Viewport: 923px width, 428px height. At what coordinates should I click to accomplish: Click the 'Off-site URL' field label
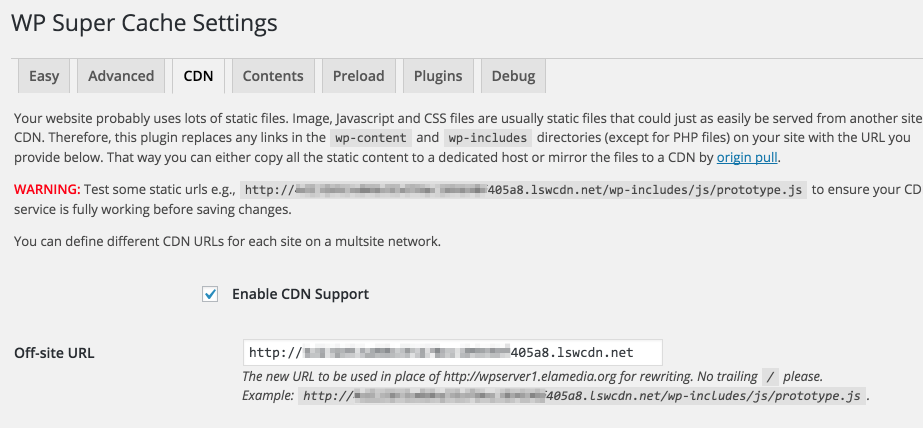tap(54, 352)
